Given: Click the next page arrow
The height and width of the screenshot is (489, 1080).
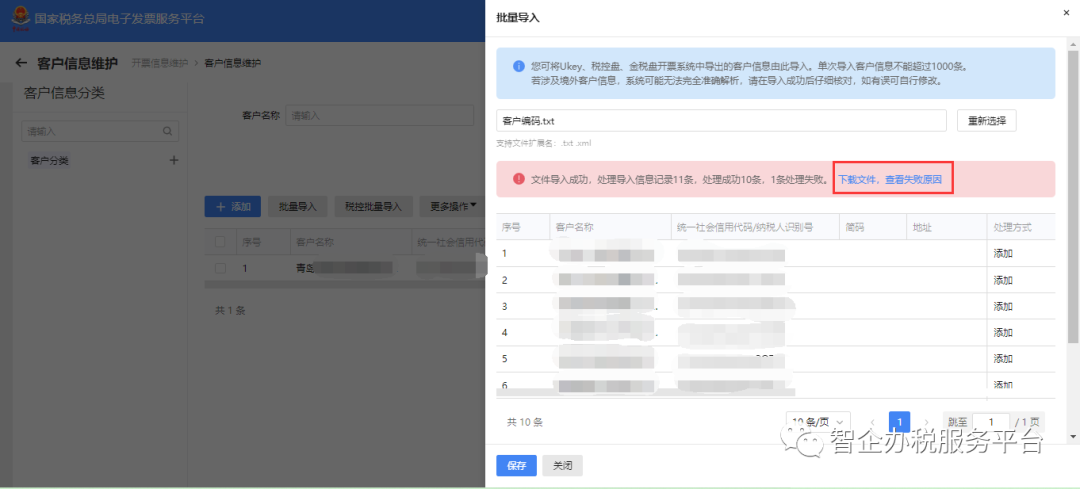Looking at the screenshot, I should 926,422.
